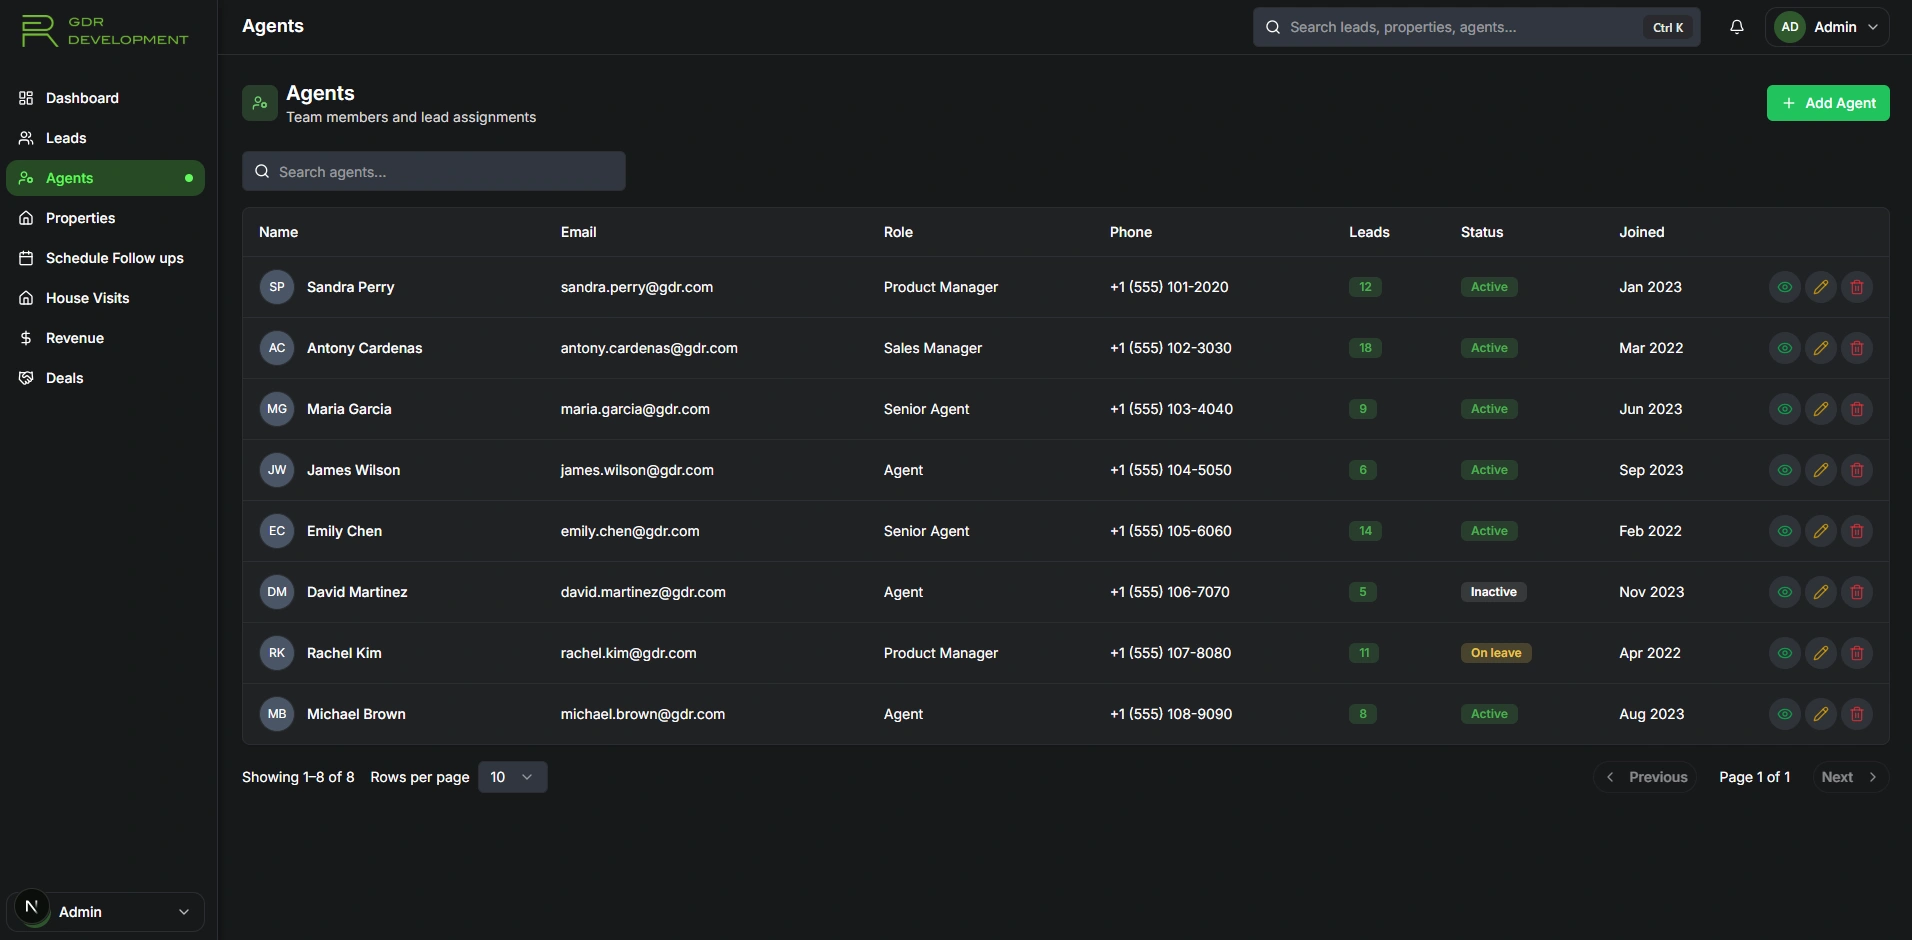Click the Properties house icon
The height and width of the screenshot is (940, 1912).
[26, 218]
